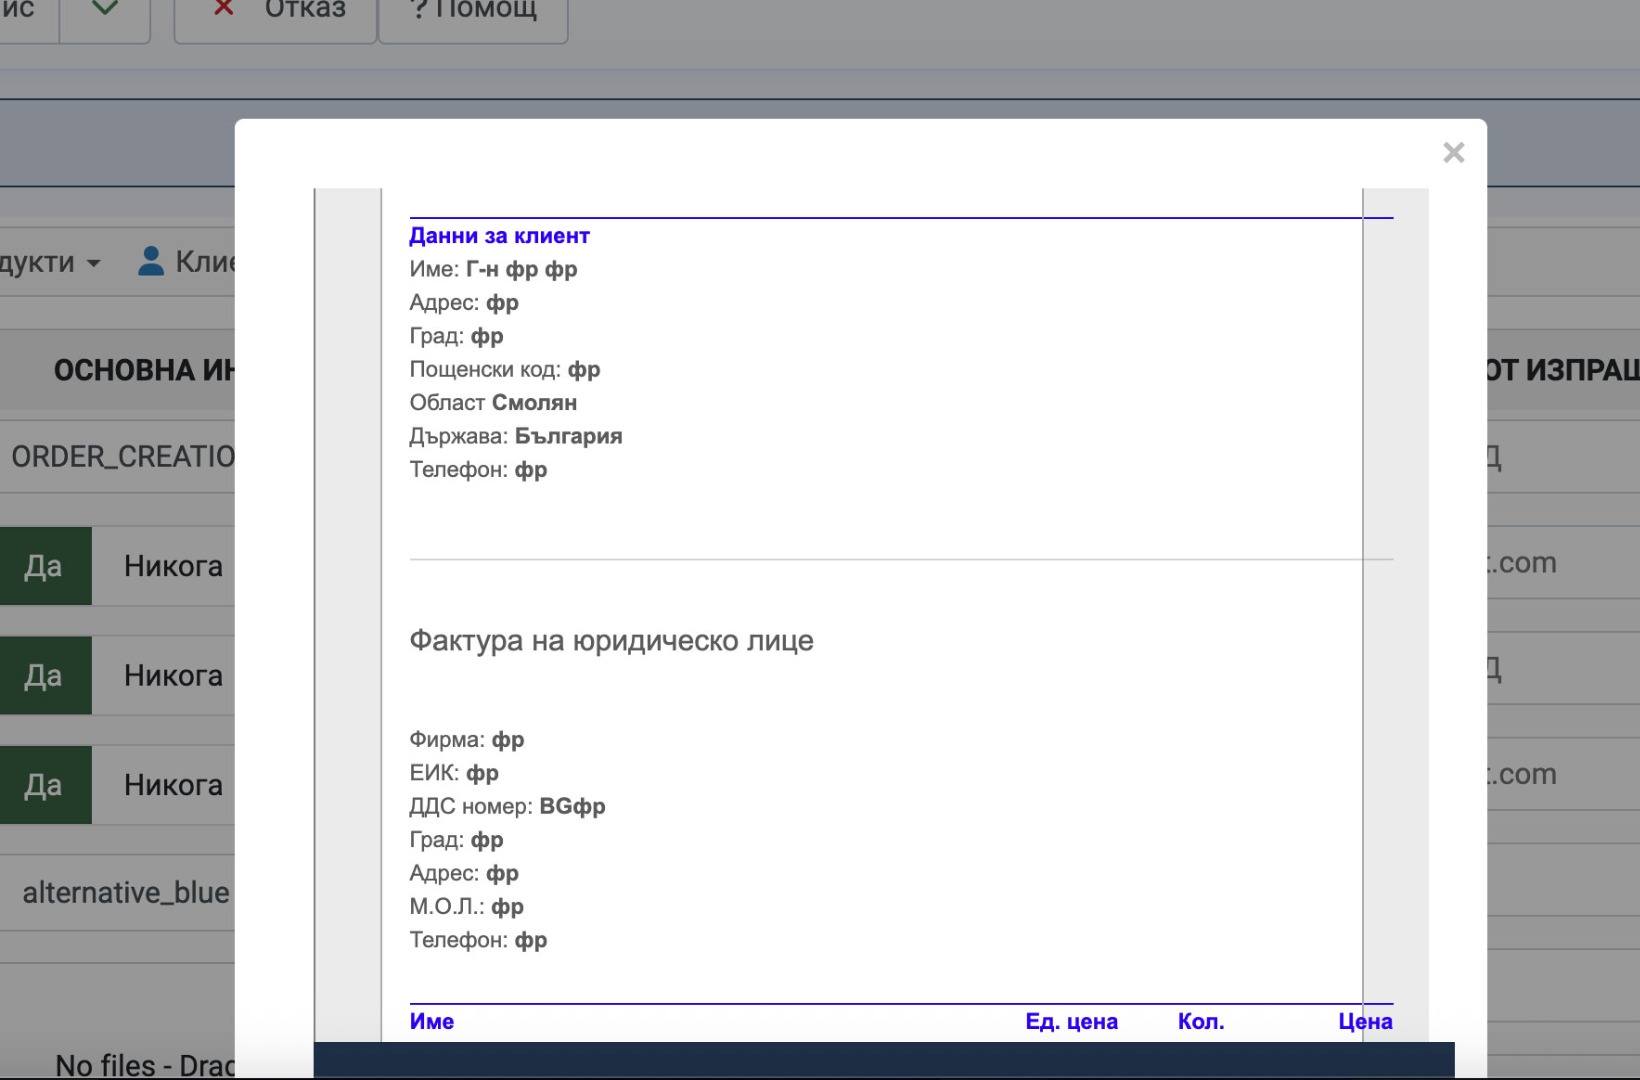Click the Фактура на юридическо лице heading
The height and width of the screenshot is (1080, 1640).
pyautogui.click(x=611, y=640)
